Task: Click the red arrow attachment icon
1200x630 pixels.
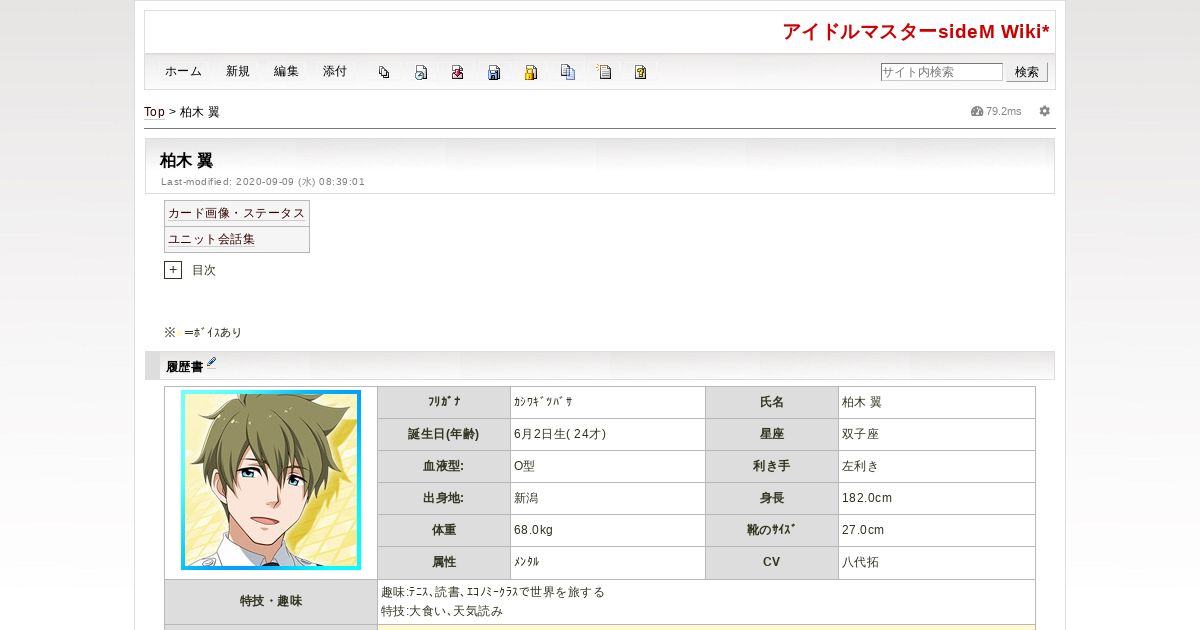Action: point(457,72)
